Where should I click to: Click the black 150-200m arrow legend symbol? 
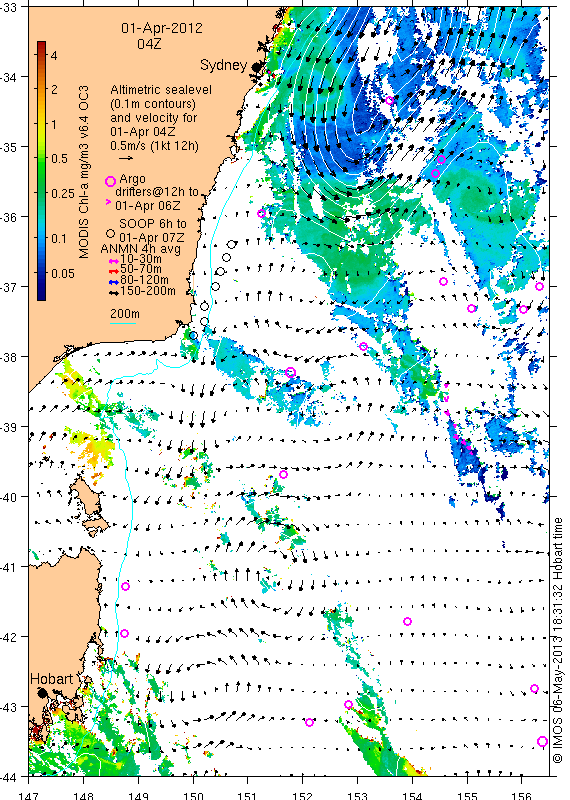[x=115, y=292]
